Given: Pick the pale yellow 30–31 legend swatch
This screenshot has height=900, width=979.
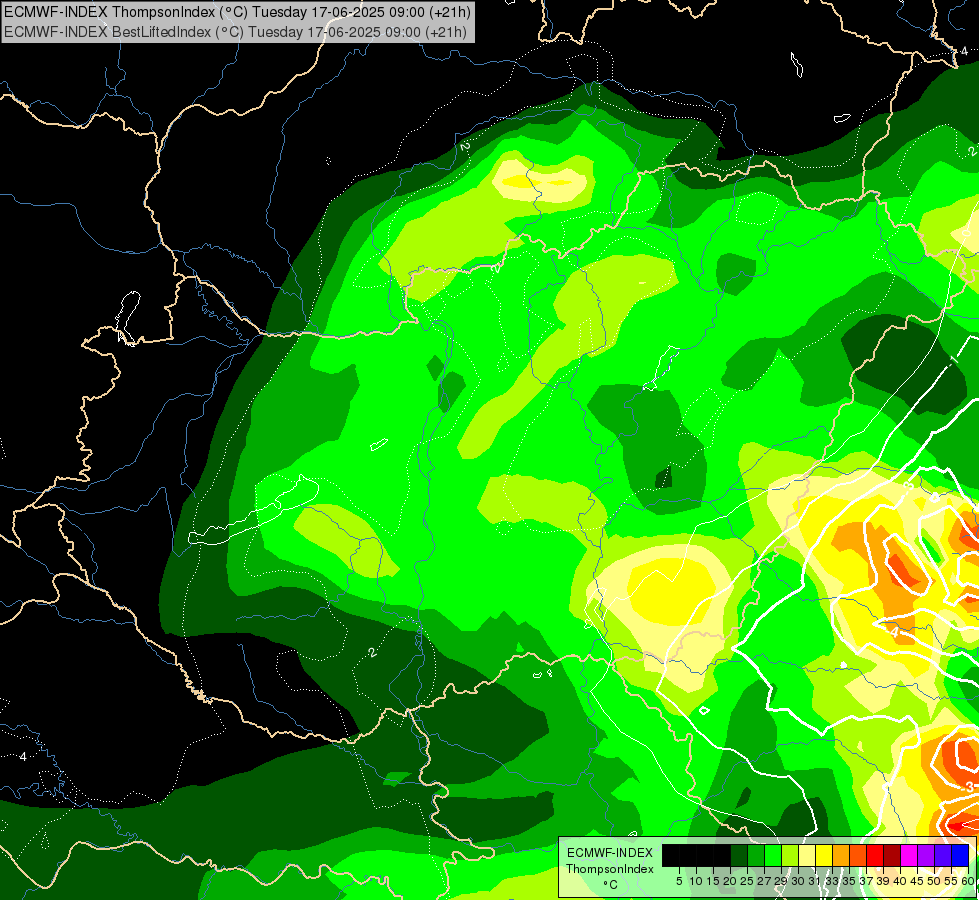Looking at the screenshot, I should [807, 856].
